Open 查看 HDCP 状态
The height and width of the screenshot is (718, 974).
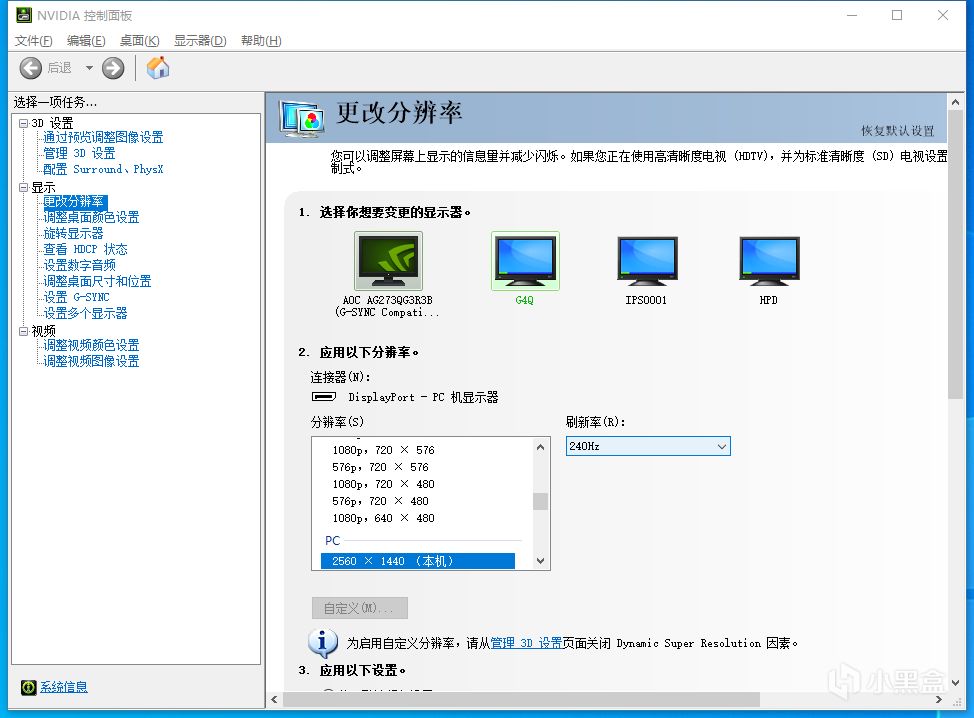86,249
